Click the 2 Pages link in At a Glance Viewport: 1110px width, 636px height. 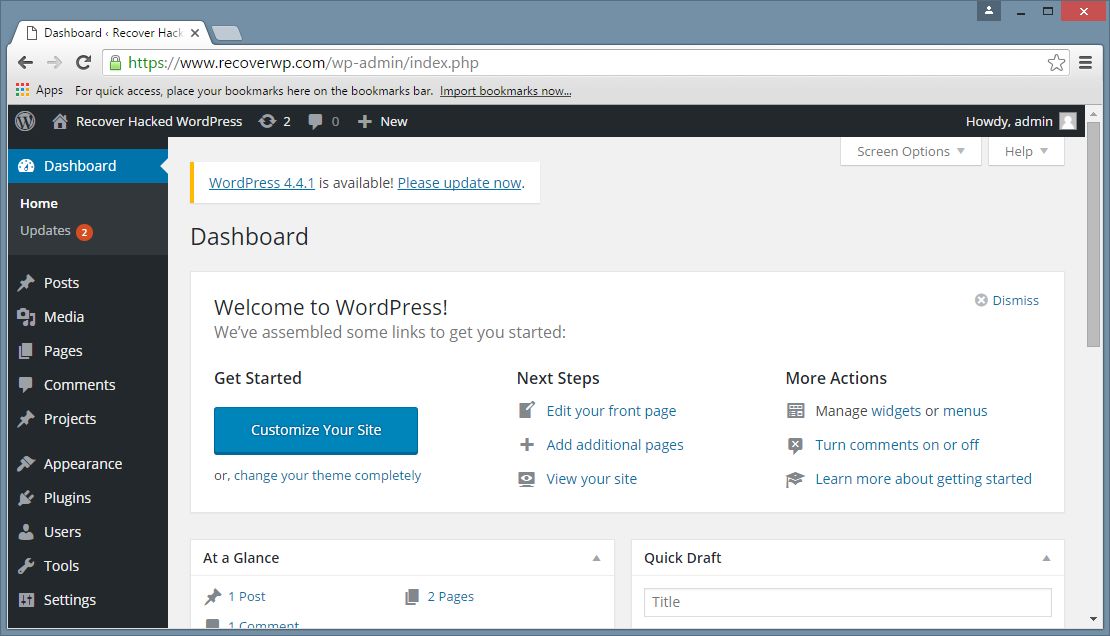pyautogui.click(x=450, y=596)
